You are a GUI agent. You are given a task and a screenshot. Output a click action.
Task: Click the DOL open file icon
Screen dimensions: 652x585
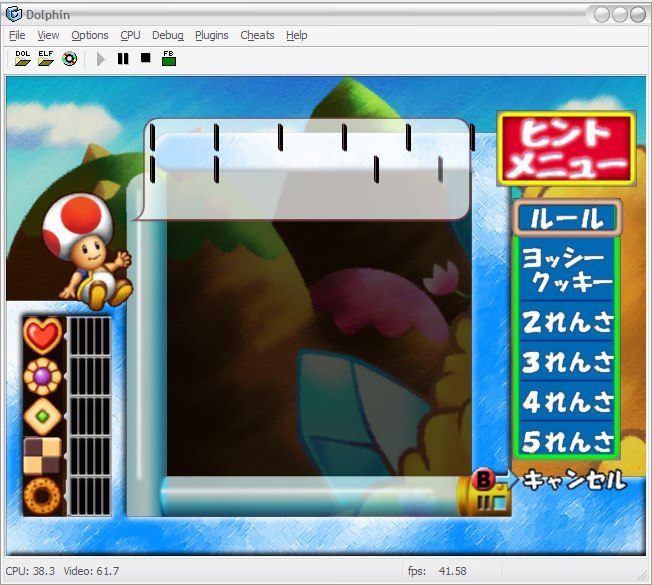pyautogui.click(x=23, y=58)
